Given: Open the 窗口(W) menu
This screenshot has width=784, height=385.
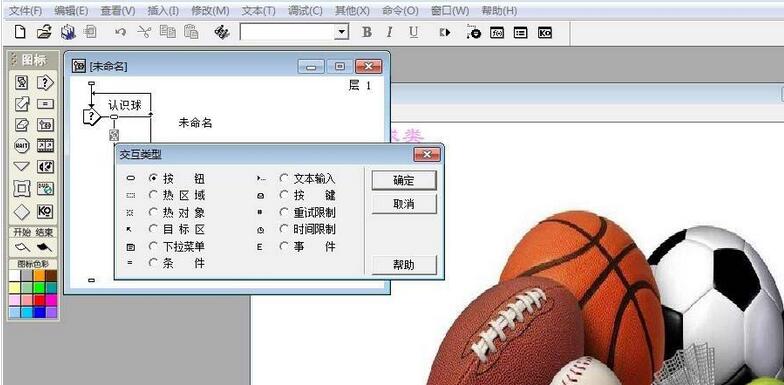Looking at the screenshot, I should [450, 10].
